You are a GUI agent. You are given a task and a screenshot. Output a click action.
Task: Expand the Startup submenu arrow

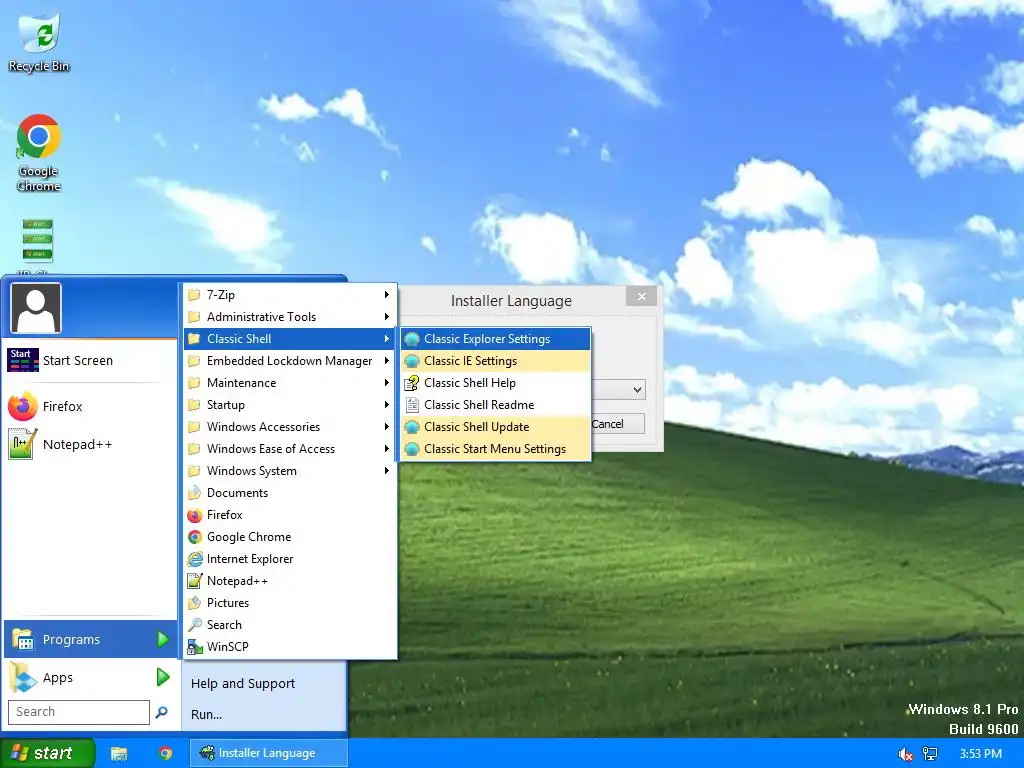(387, 405)
